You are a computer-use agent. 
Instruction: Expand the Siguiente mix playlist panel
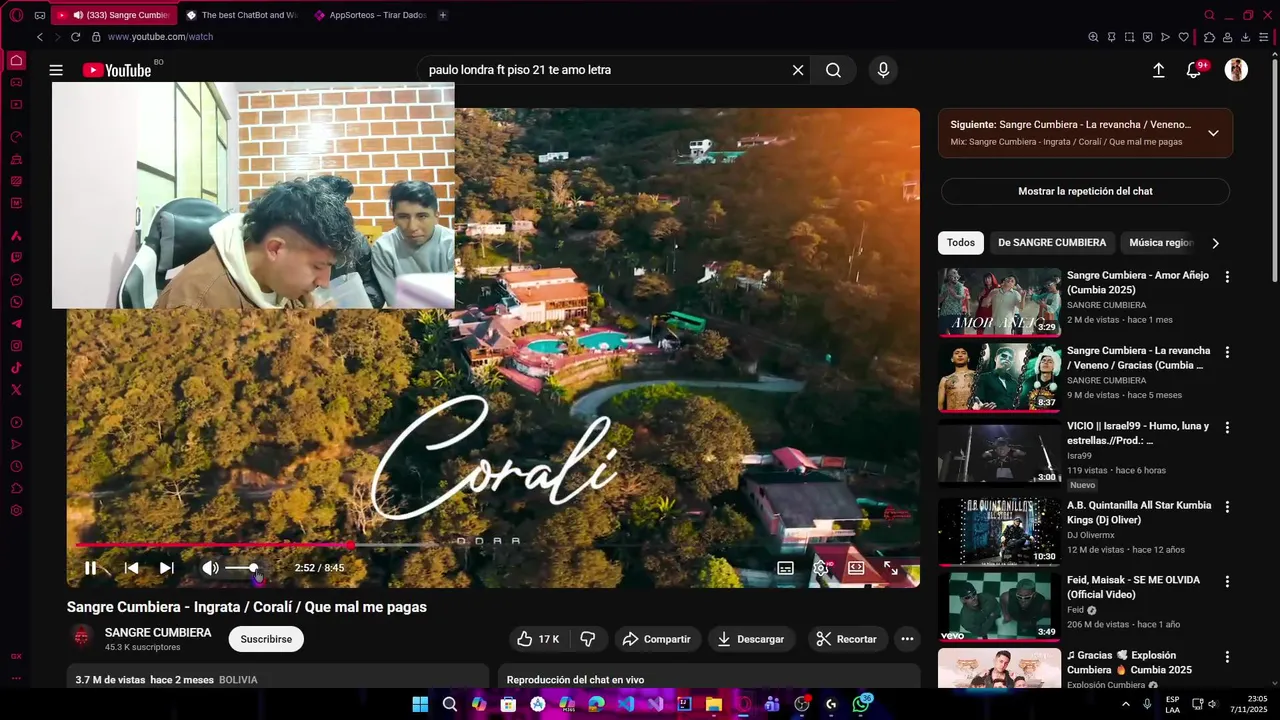point(1213,133)
